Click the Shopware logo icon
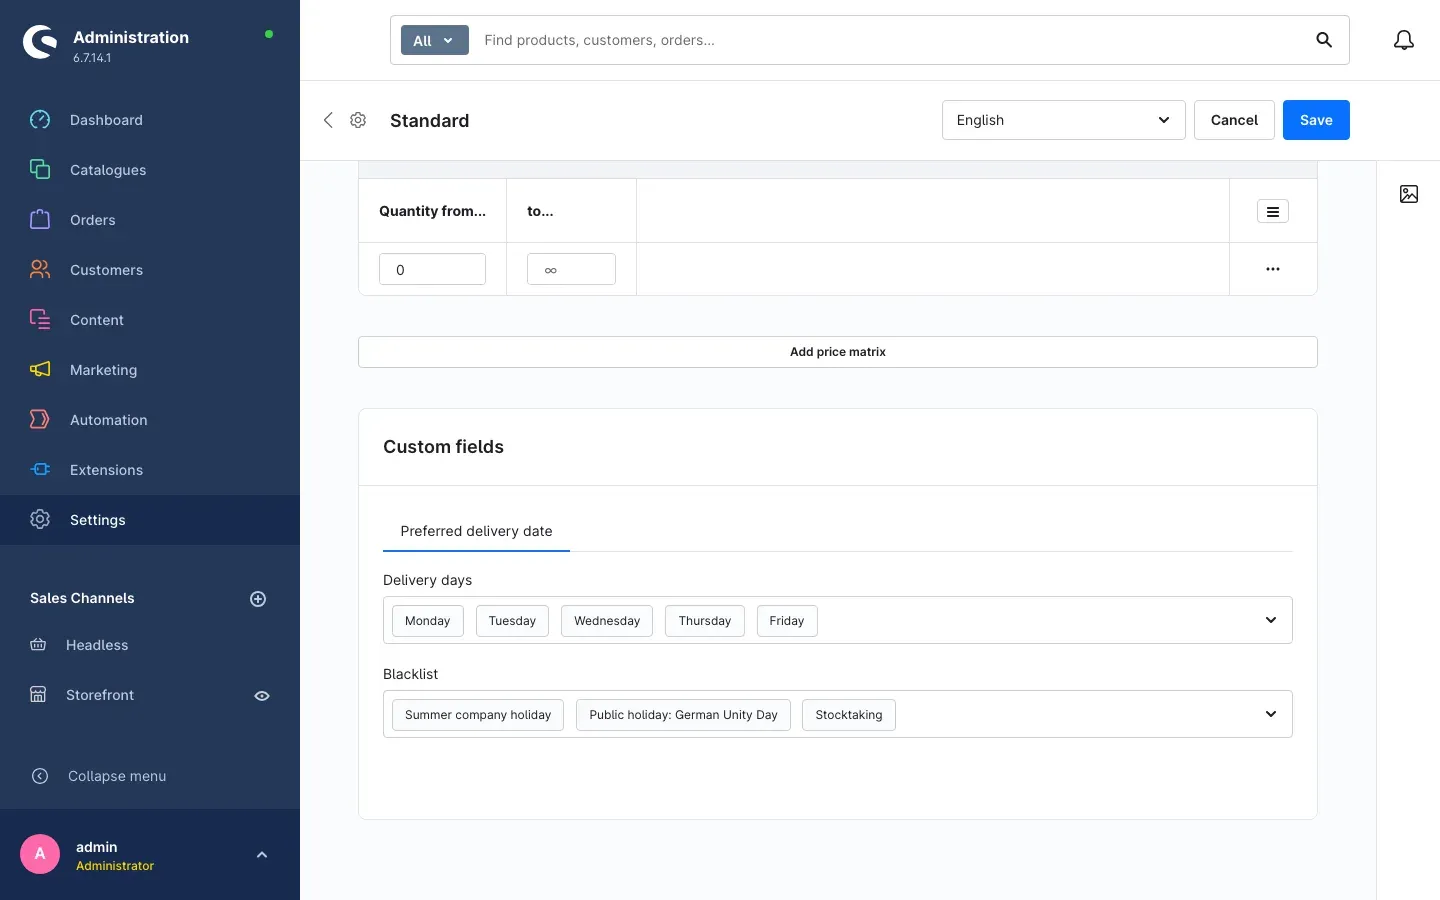The width and height of the screenshot is (1440, 900). click(x=40, y=42)
